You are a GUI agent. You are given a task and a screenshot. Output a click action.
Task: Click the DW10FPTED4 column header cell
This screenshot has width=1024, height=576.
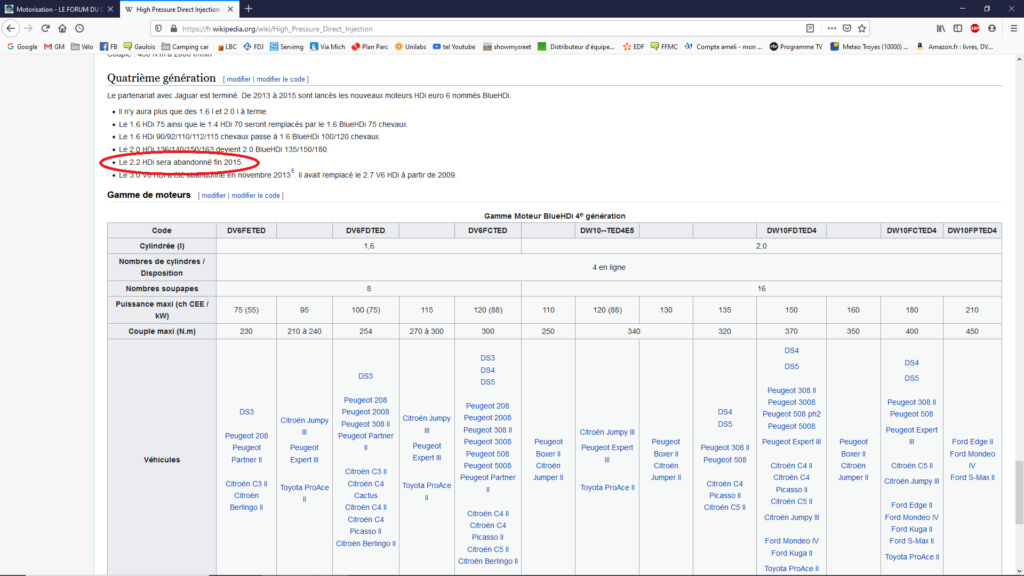pos(972,231)
